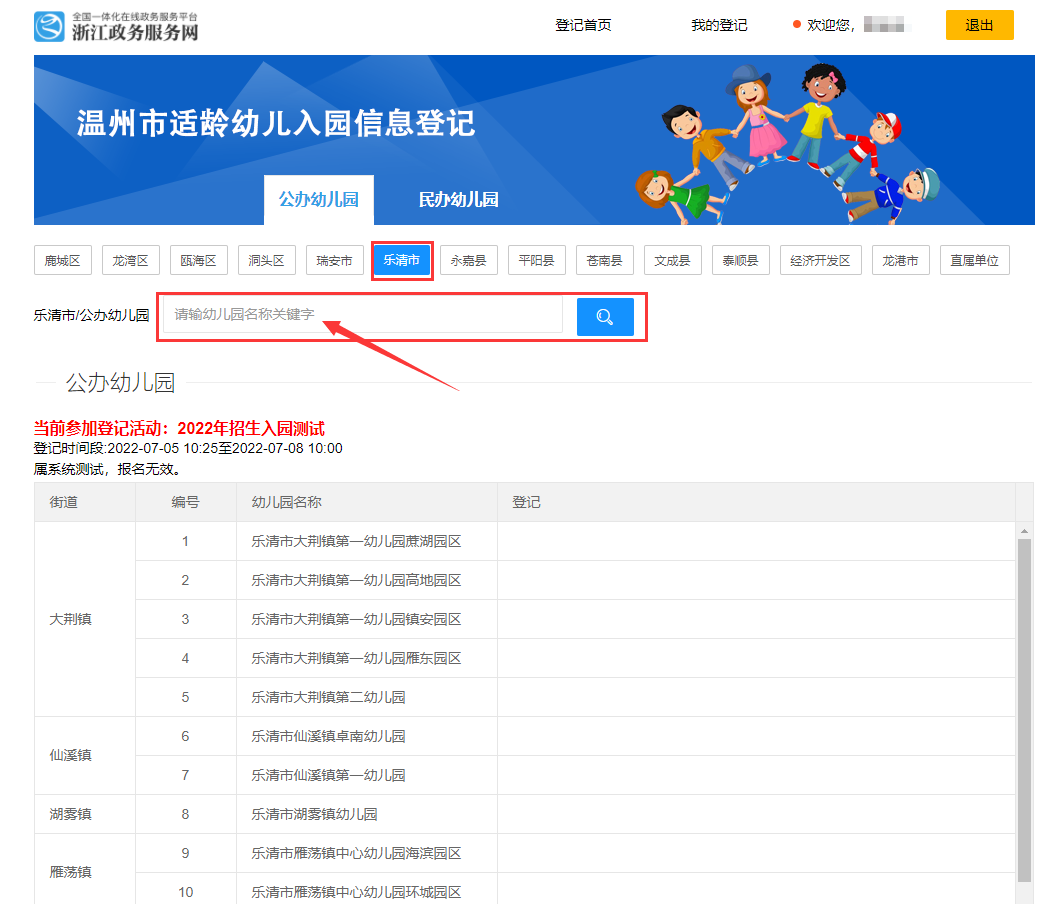The image size is (1064, 904).
Task: Switch to the 民办幼儿园 tab
Action: [x=458, y=200]
